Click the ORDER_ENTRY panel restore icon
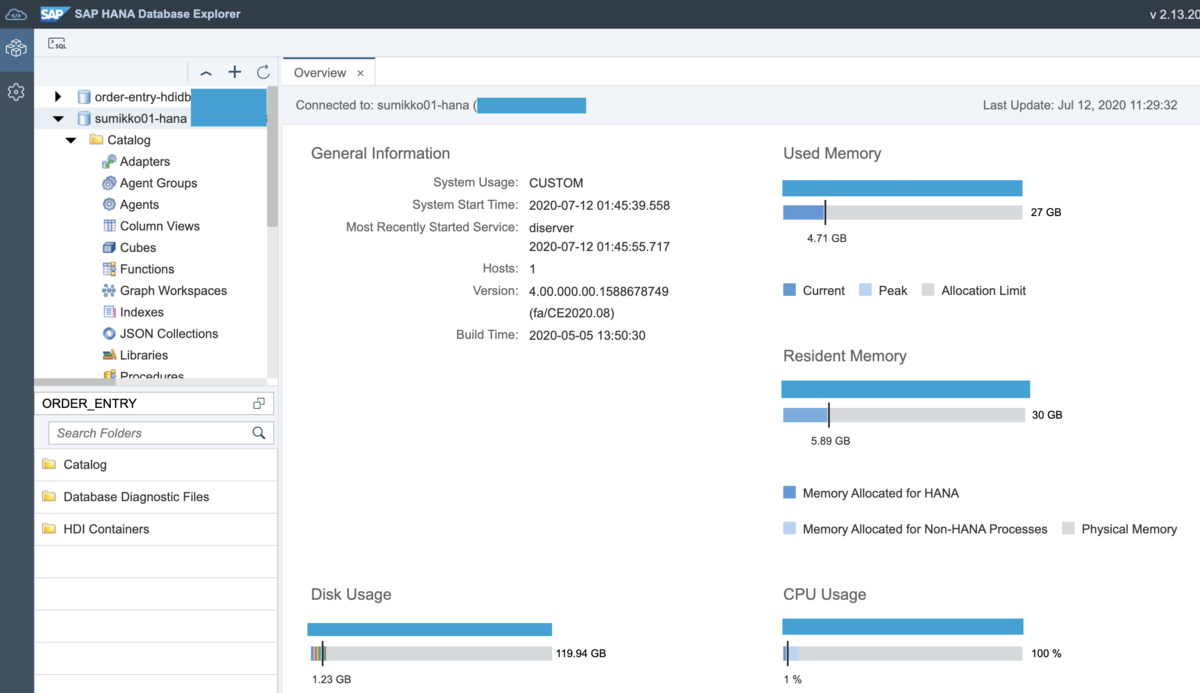Viewport: 1200px width, 693px height. (259, 403)
